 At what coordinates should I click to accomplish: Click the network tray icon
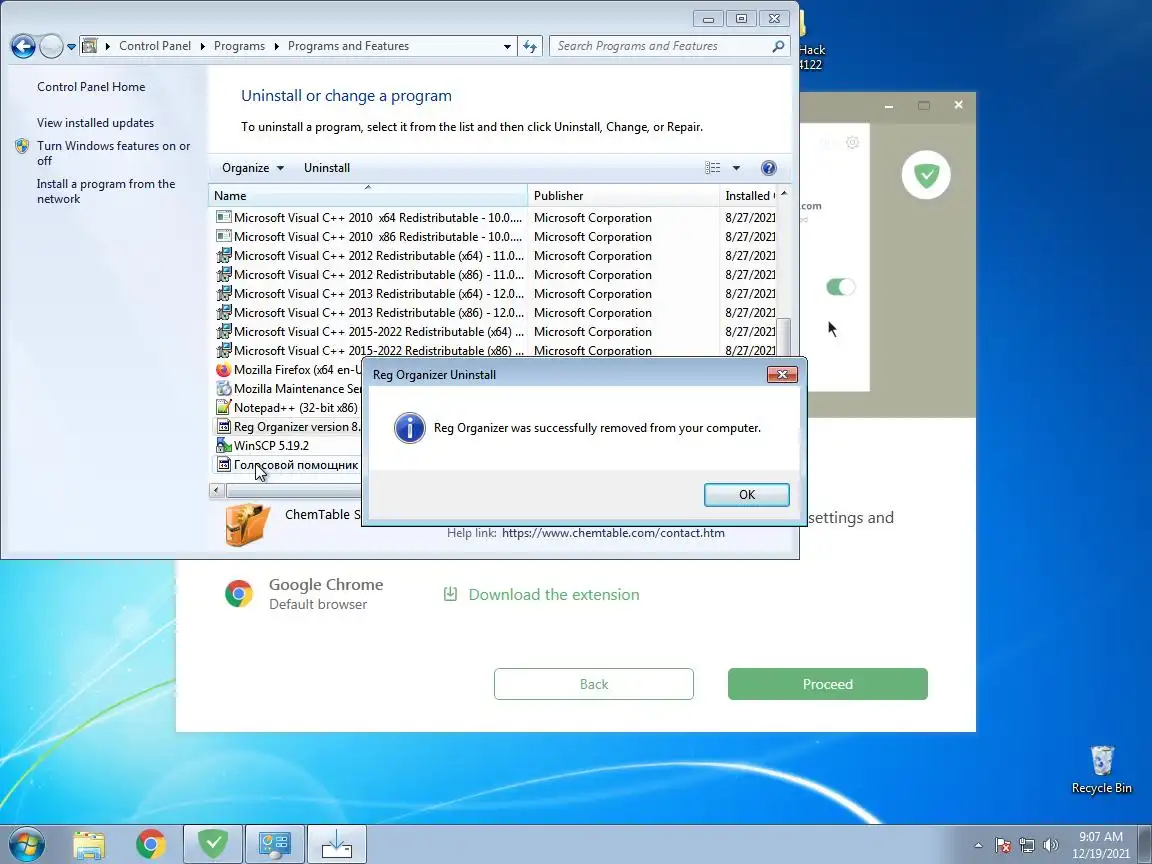(1026, 846)
